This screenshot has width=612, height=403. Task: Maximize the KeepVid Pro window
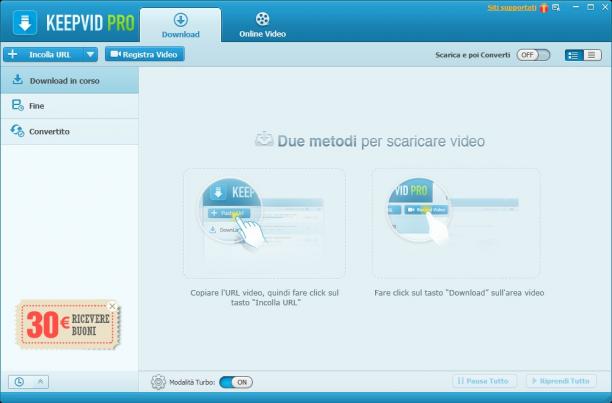(x=591, y=7)
